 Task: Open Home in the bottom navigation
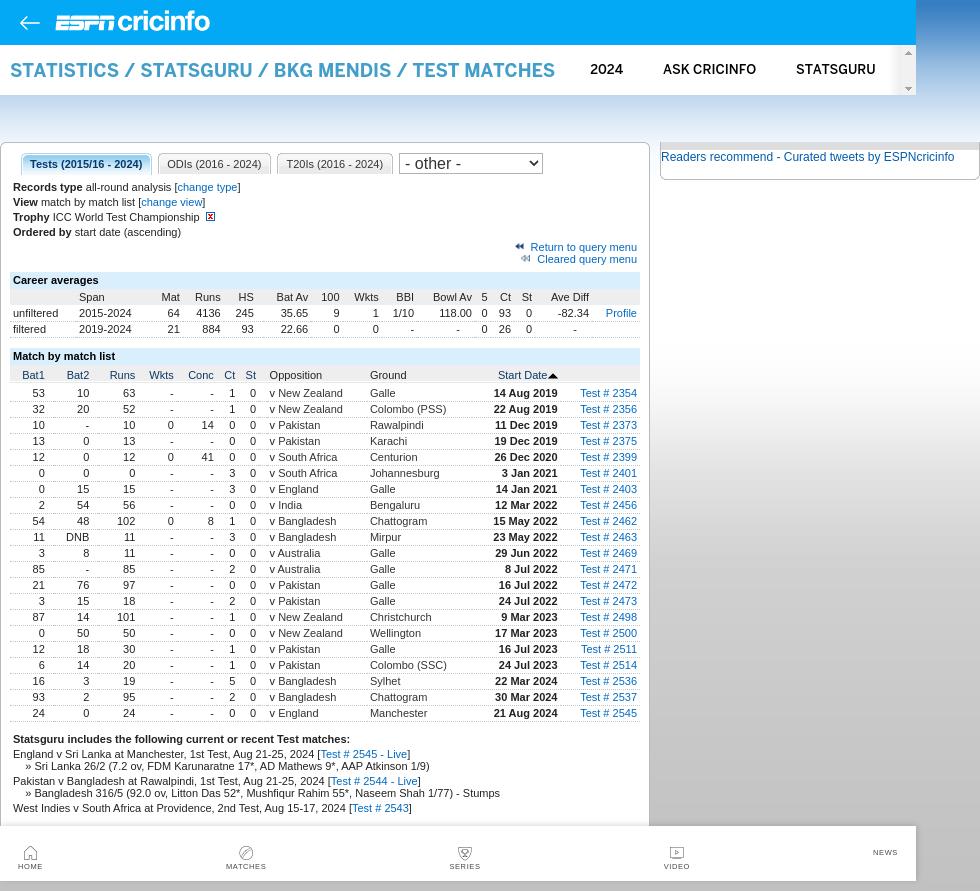point(30,858)
